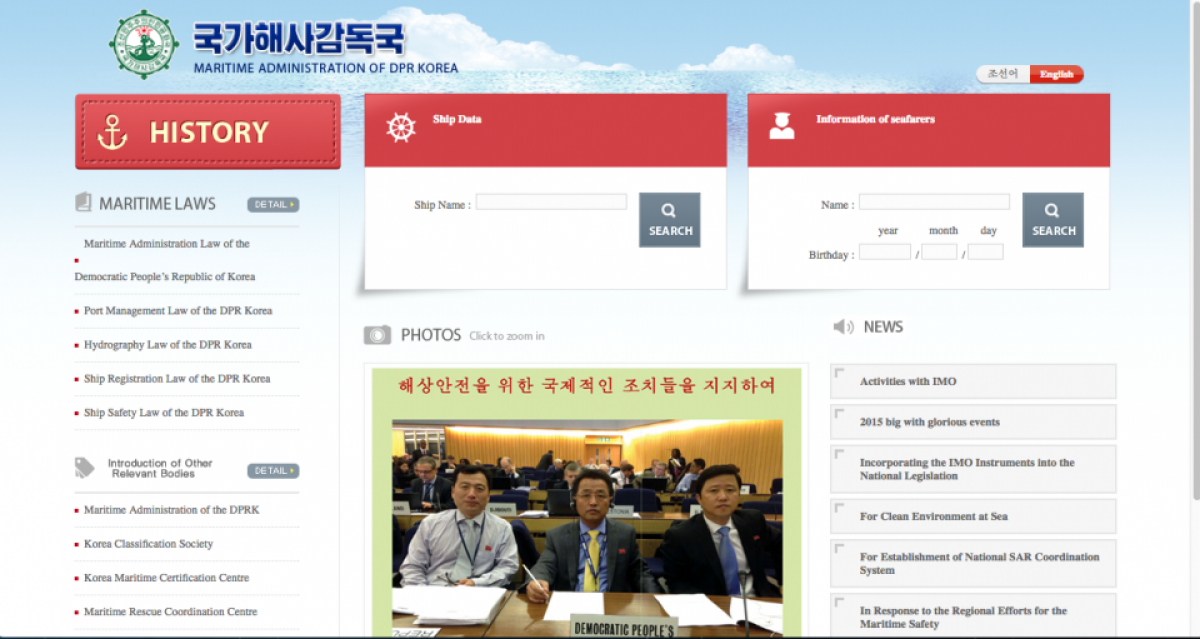Click the ship's wheel icon in Ship Data panel
1200x639 pixels.
(400, 127)
